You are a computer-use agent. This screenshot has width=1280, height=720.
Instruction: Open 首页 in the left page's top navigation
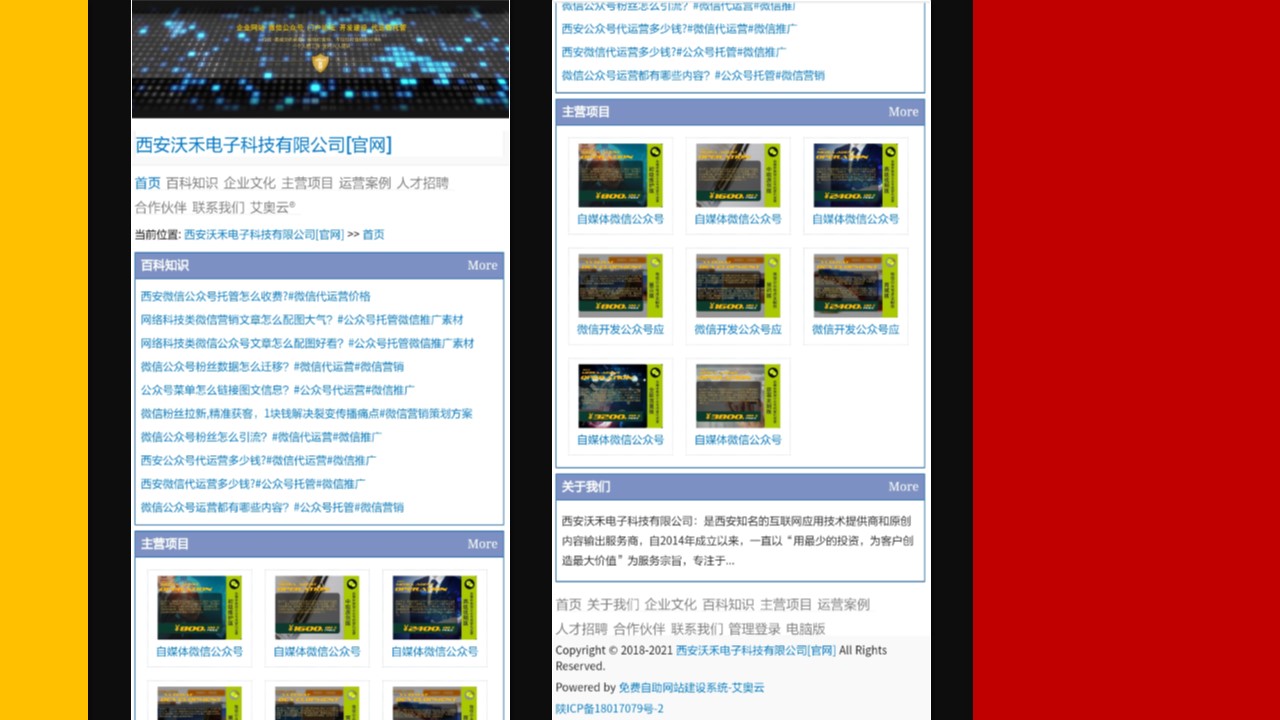[148, 183]
